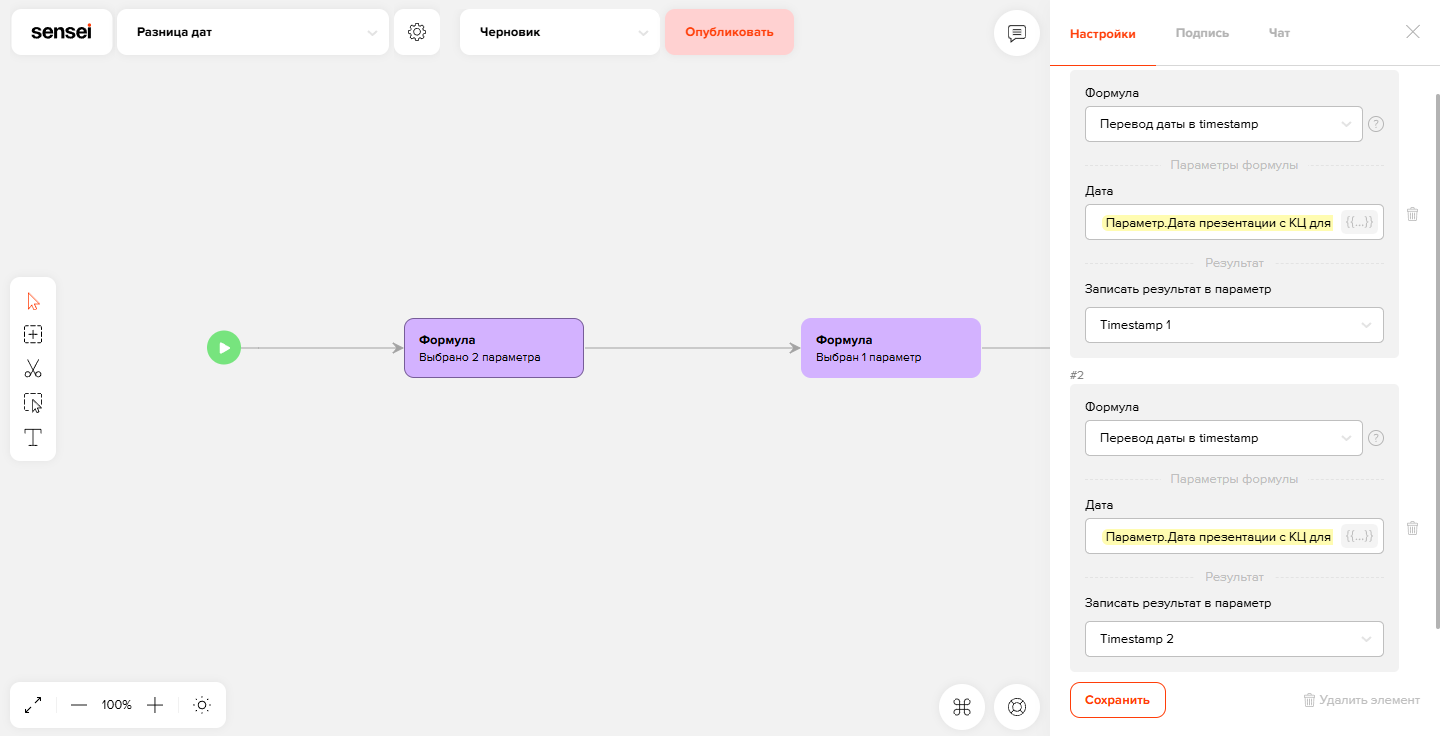Show help for first formula
Image resolution: width=1440 pixels, height=736 pixels.
1376,124
